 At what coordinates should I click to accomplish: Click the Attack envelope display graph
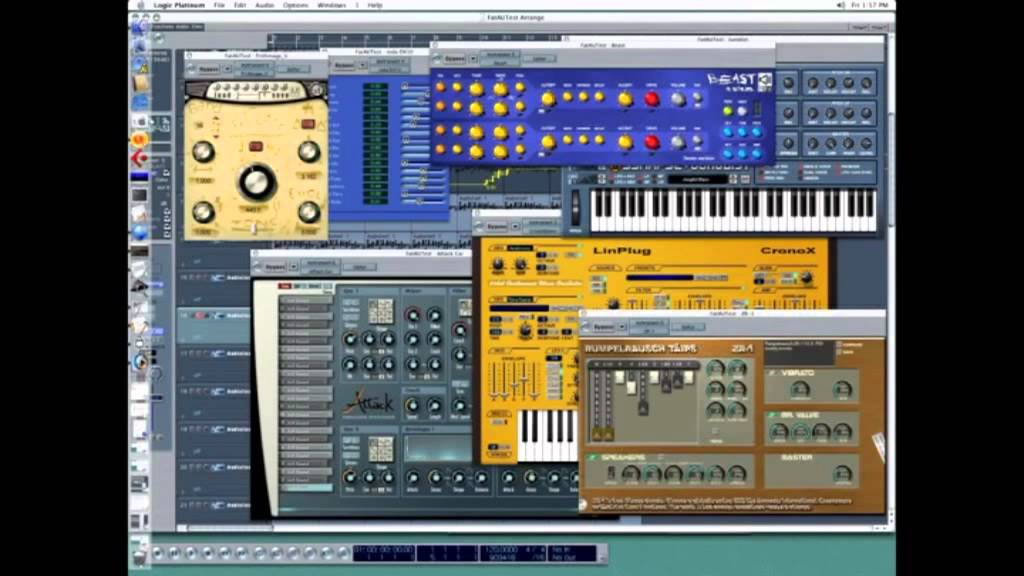click(437, 449)
